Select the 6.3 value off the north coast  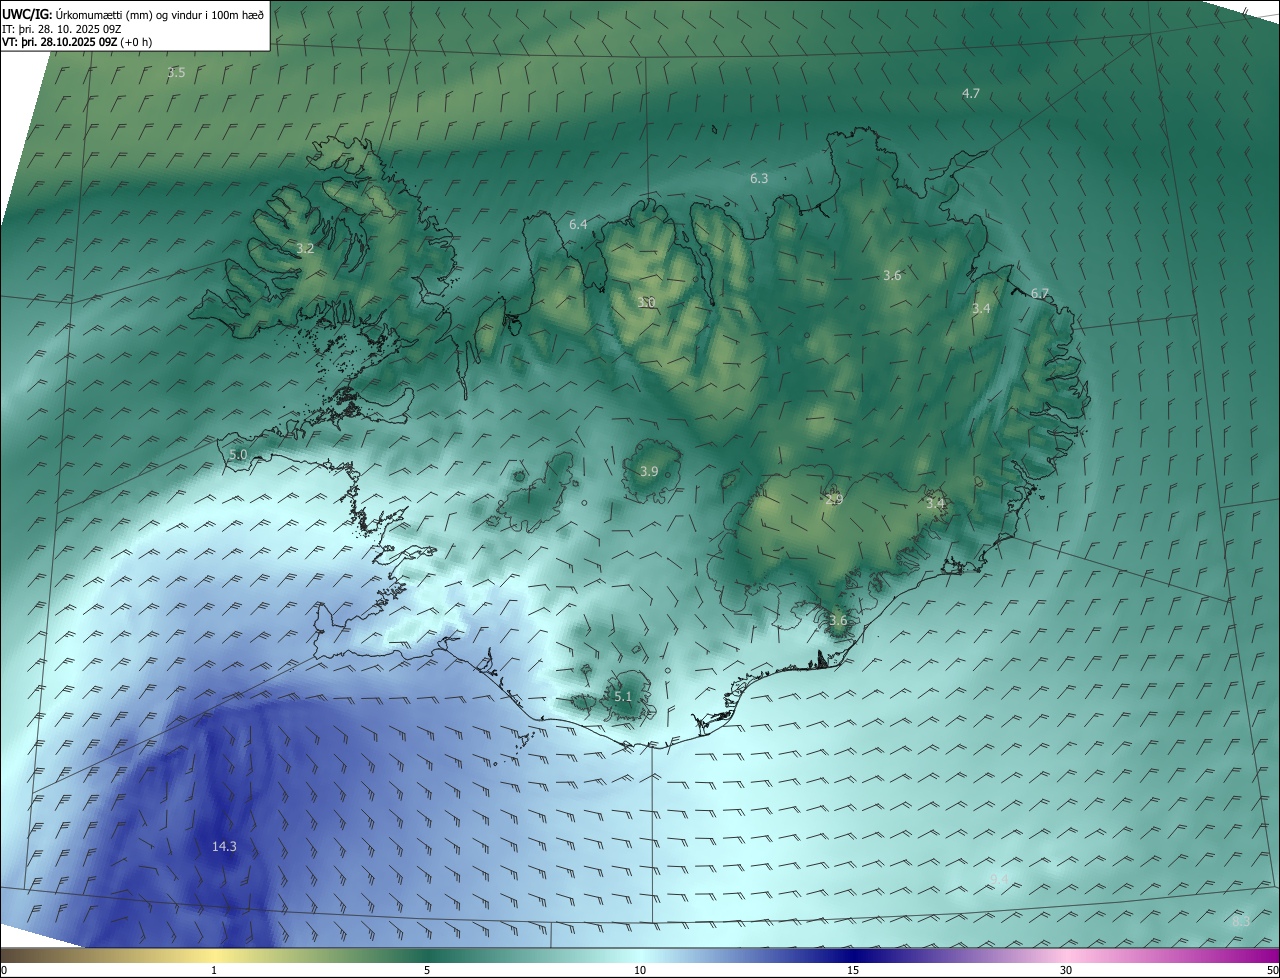[759, 178]
